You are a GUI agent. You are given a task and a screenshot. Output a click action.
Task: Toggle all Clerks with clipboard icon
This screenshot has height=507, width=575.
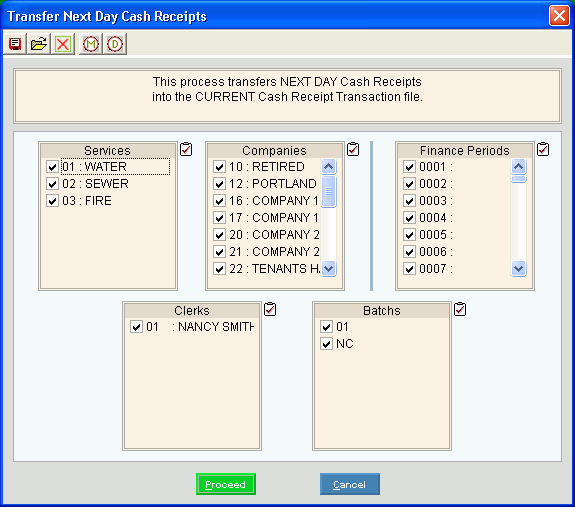pyautogui.click(x=270, y=309)
